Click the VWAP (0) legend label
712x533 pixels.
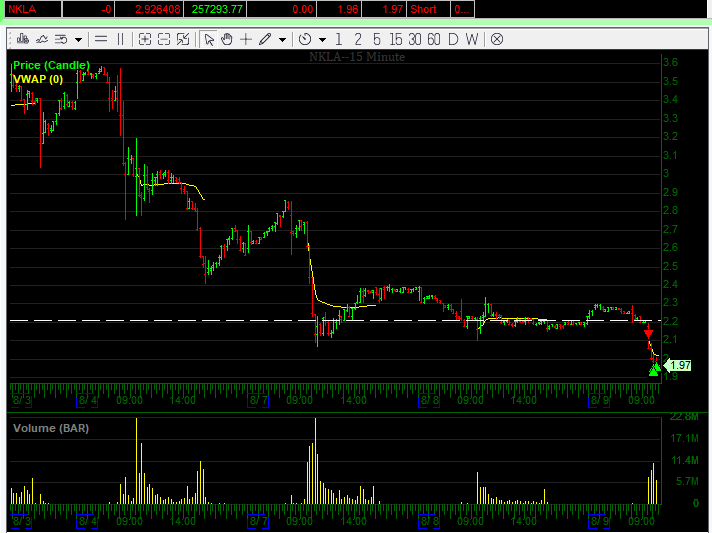click(38, 79)
